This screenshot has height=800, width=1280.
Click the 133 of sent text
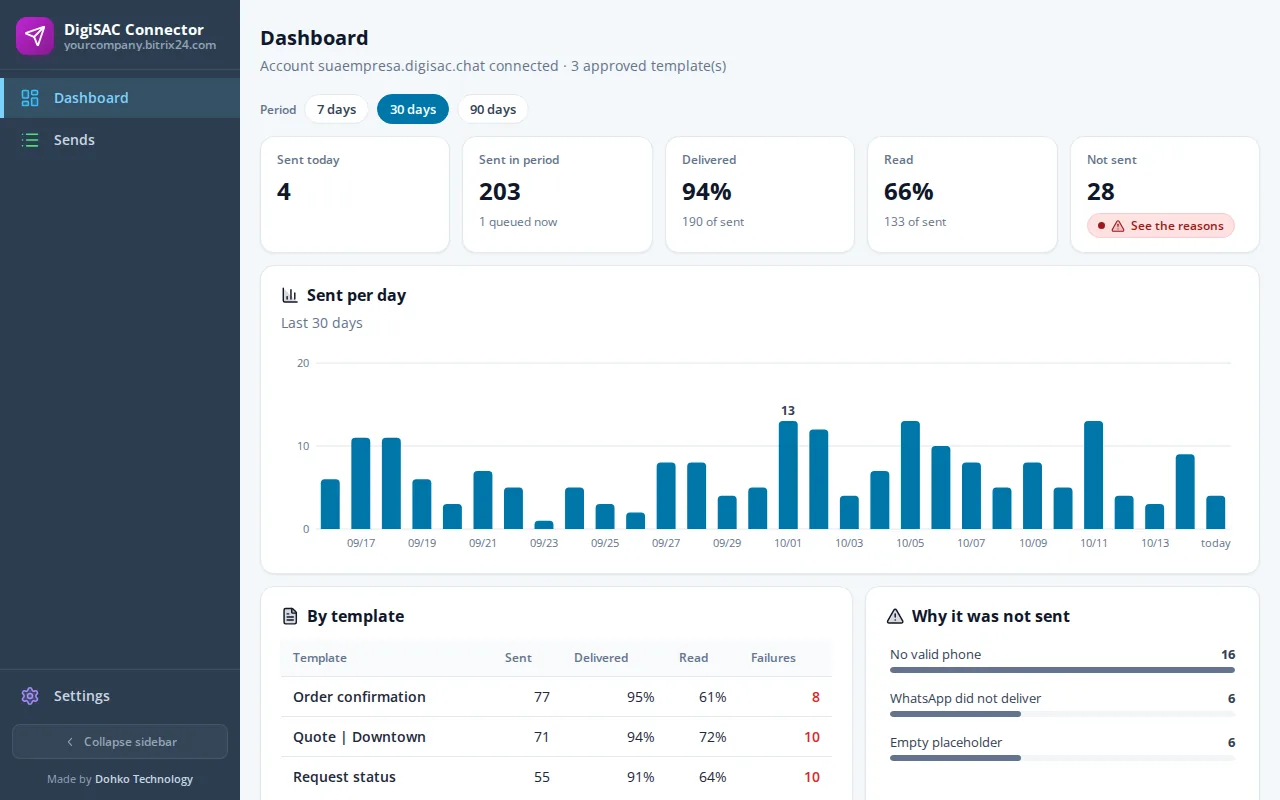point(915,222)
